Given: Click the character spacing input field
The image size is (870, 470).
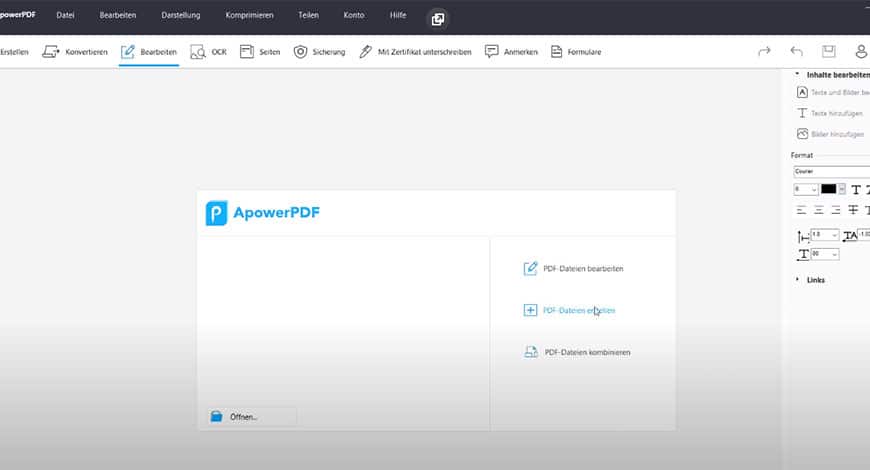Looking at the screenshot, I should click(864, 235).
